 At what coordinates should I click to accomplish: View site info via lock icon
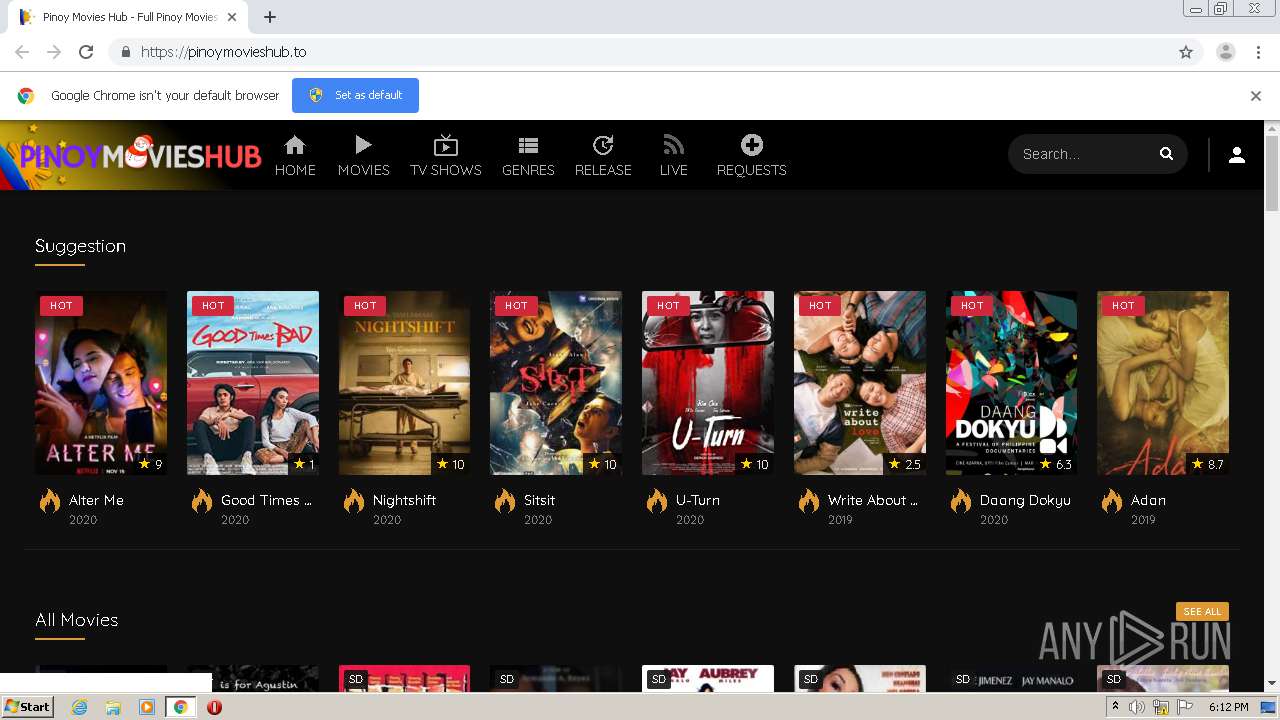(126, 52)
